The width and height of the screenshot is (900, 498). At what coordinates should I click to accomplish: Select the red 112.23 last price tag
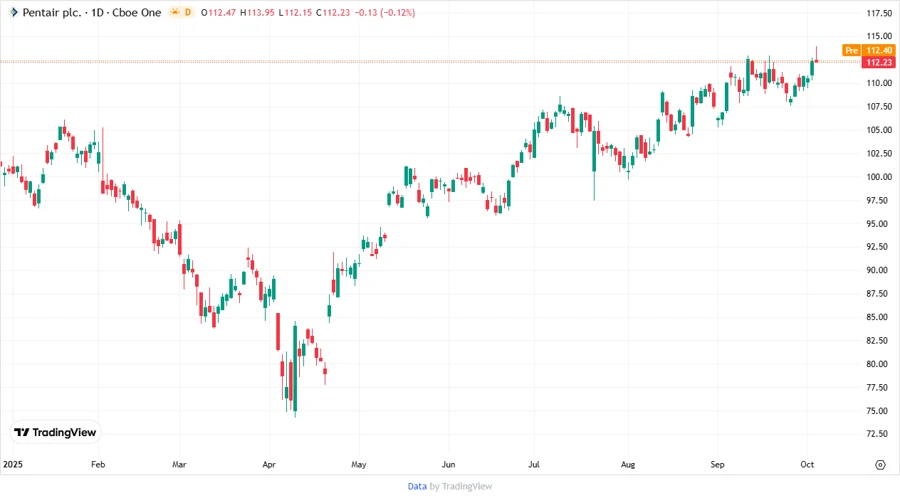coord(879,62)
